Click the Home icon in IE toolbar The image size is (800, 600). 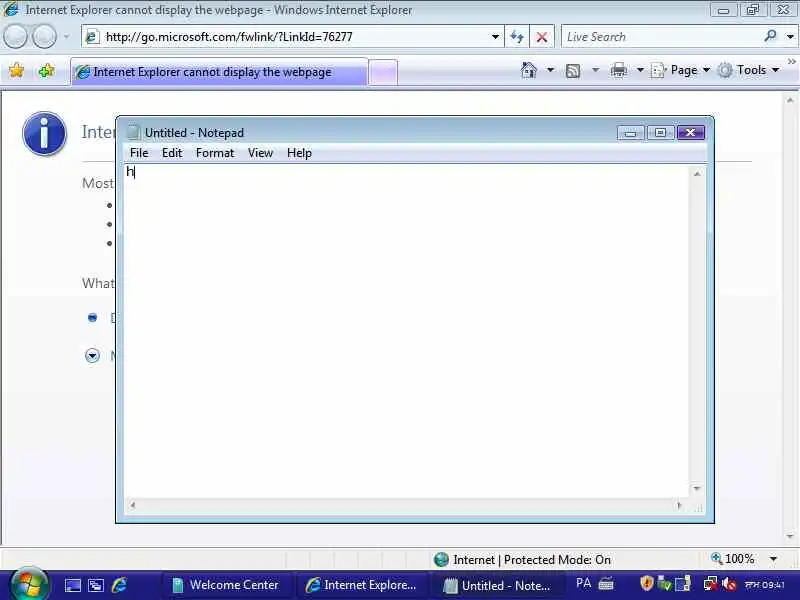point(529,70)
